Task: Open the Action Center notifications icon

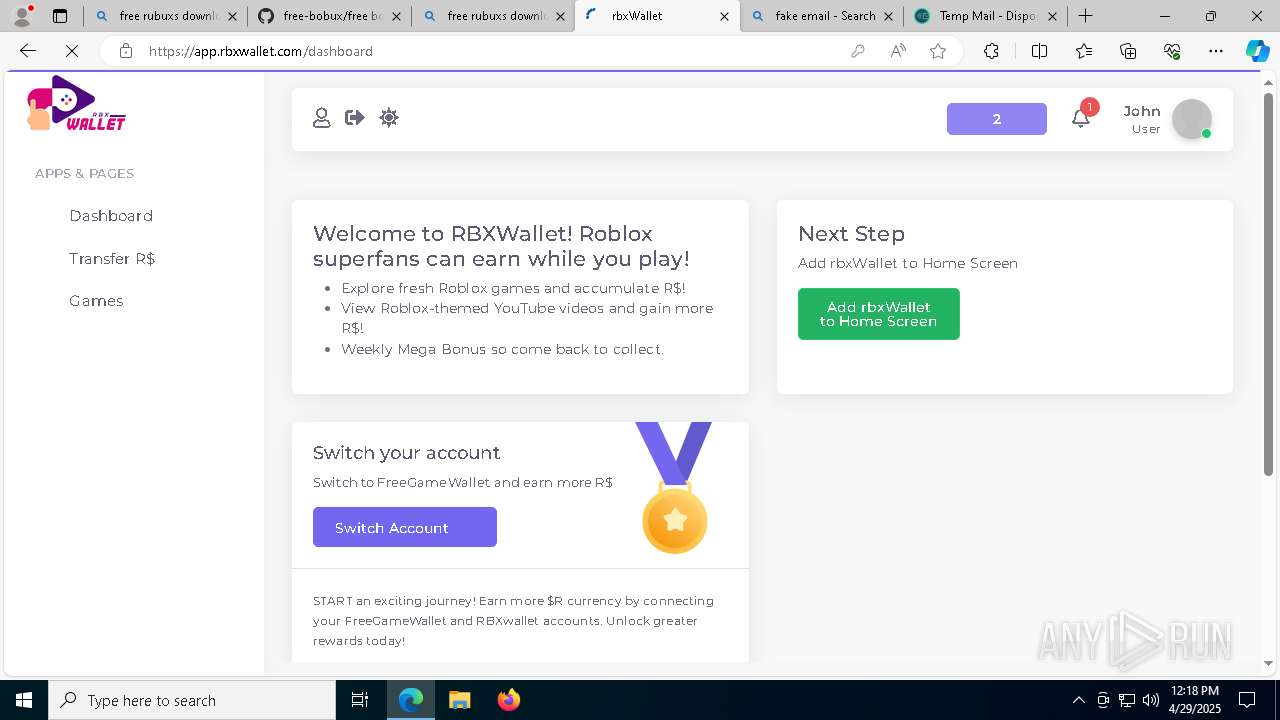Action: coord(1247,700)
